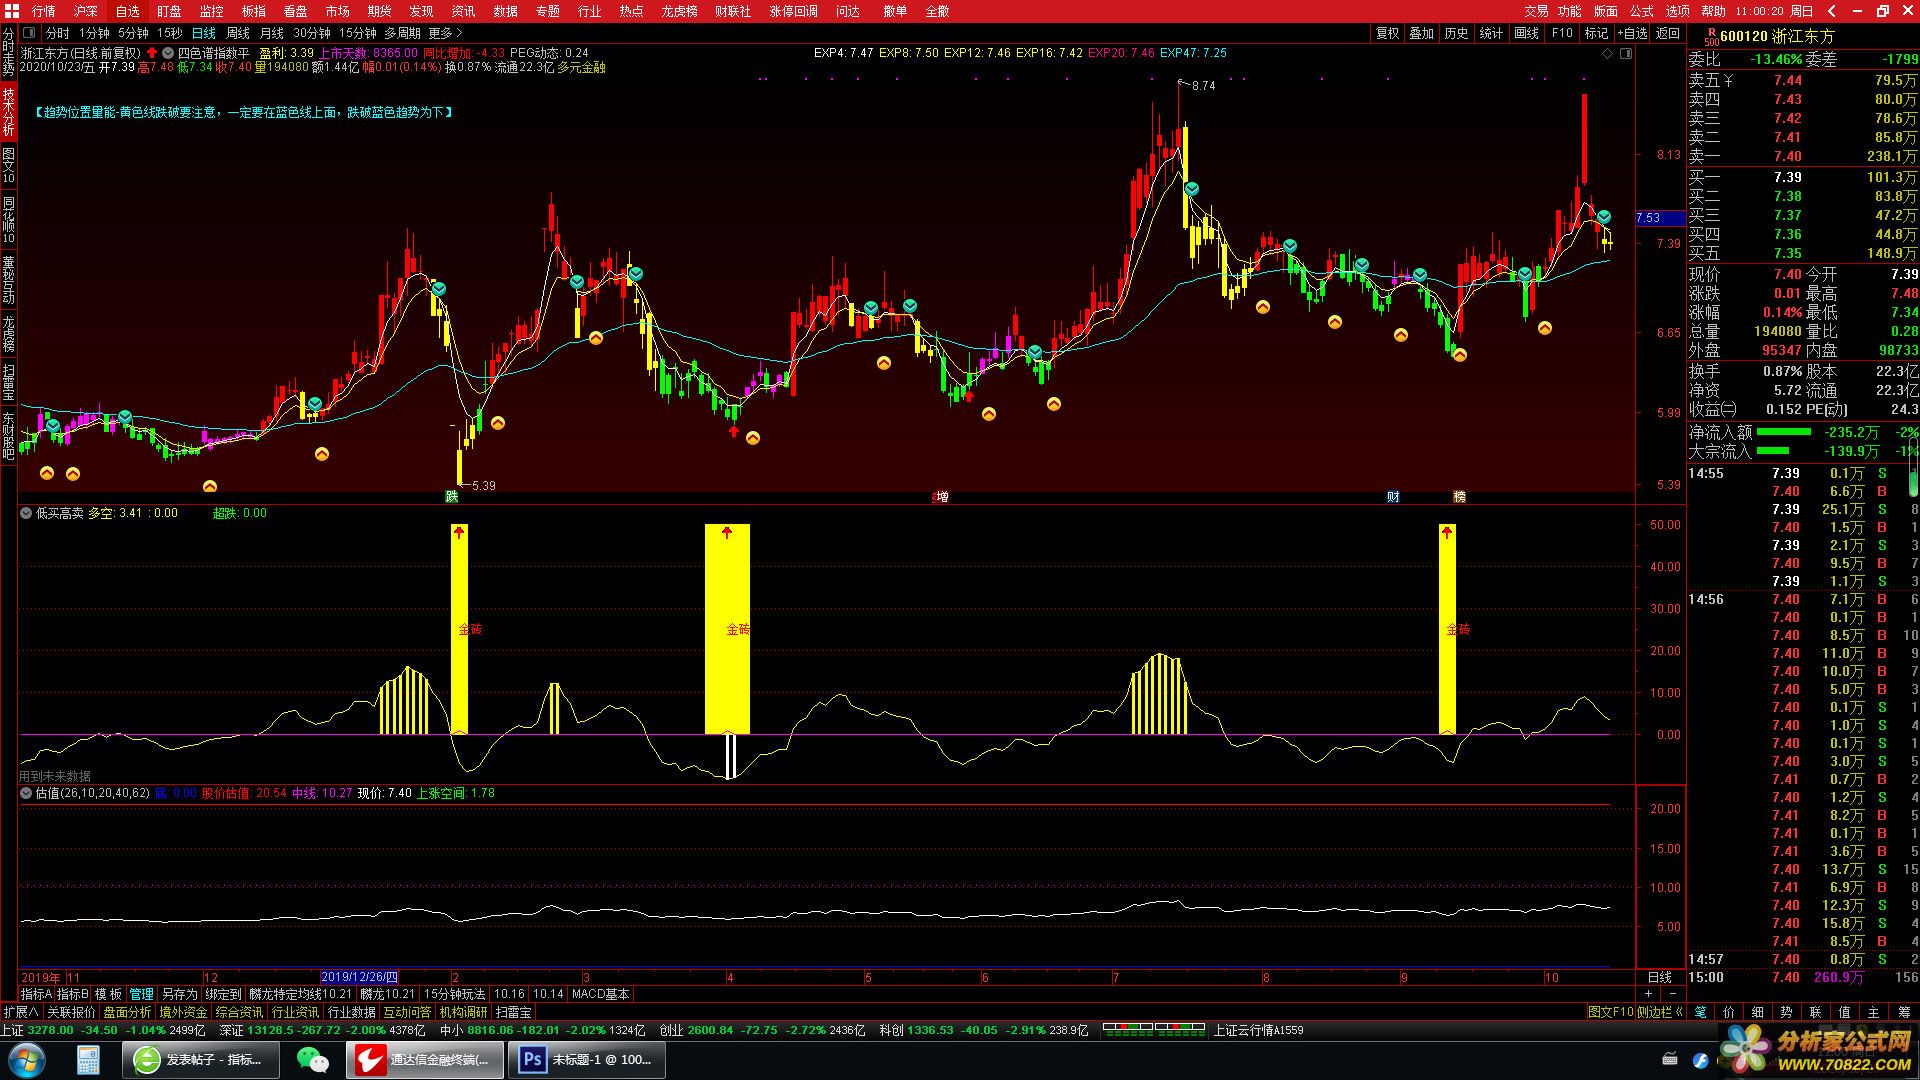Expand the 低买高卖 indicator dropdown
1920x1080 pixels.
(27, 513)
